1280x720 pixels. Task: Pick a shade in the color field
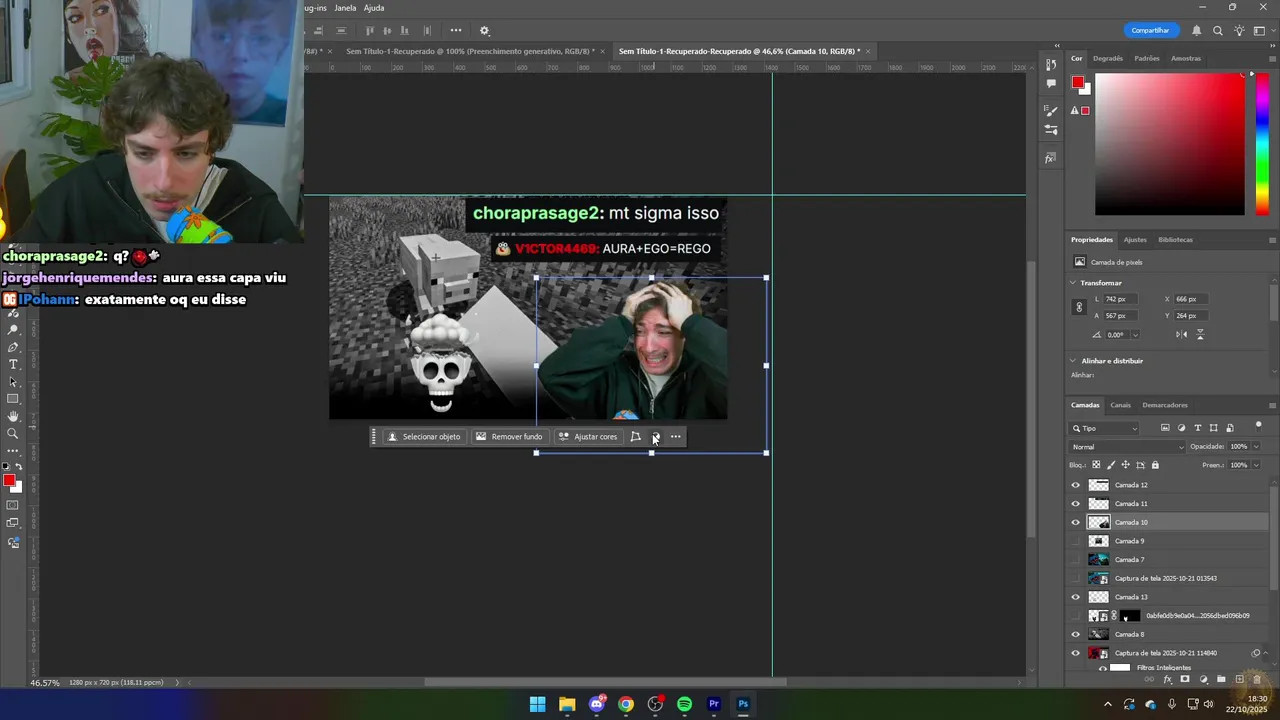point(1170,145)
